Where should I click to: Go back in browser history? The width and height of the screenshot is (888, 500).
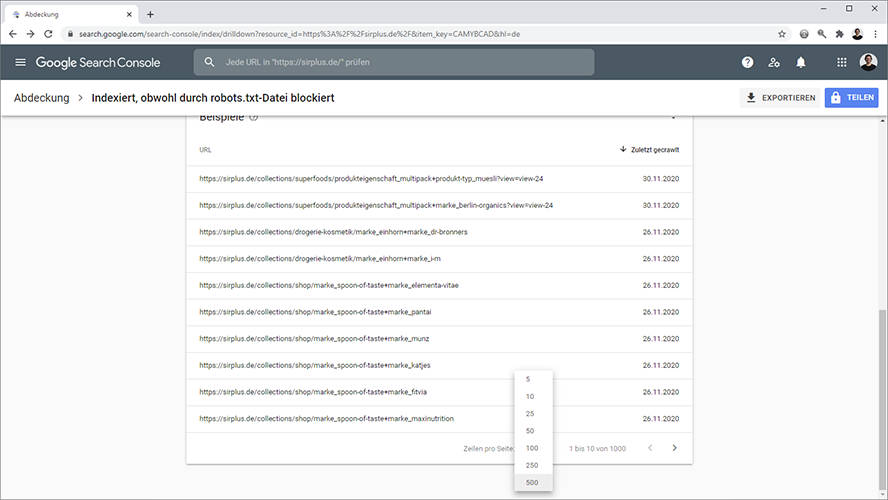tap(13, 34)
